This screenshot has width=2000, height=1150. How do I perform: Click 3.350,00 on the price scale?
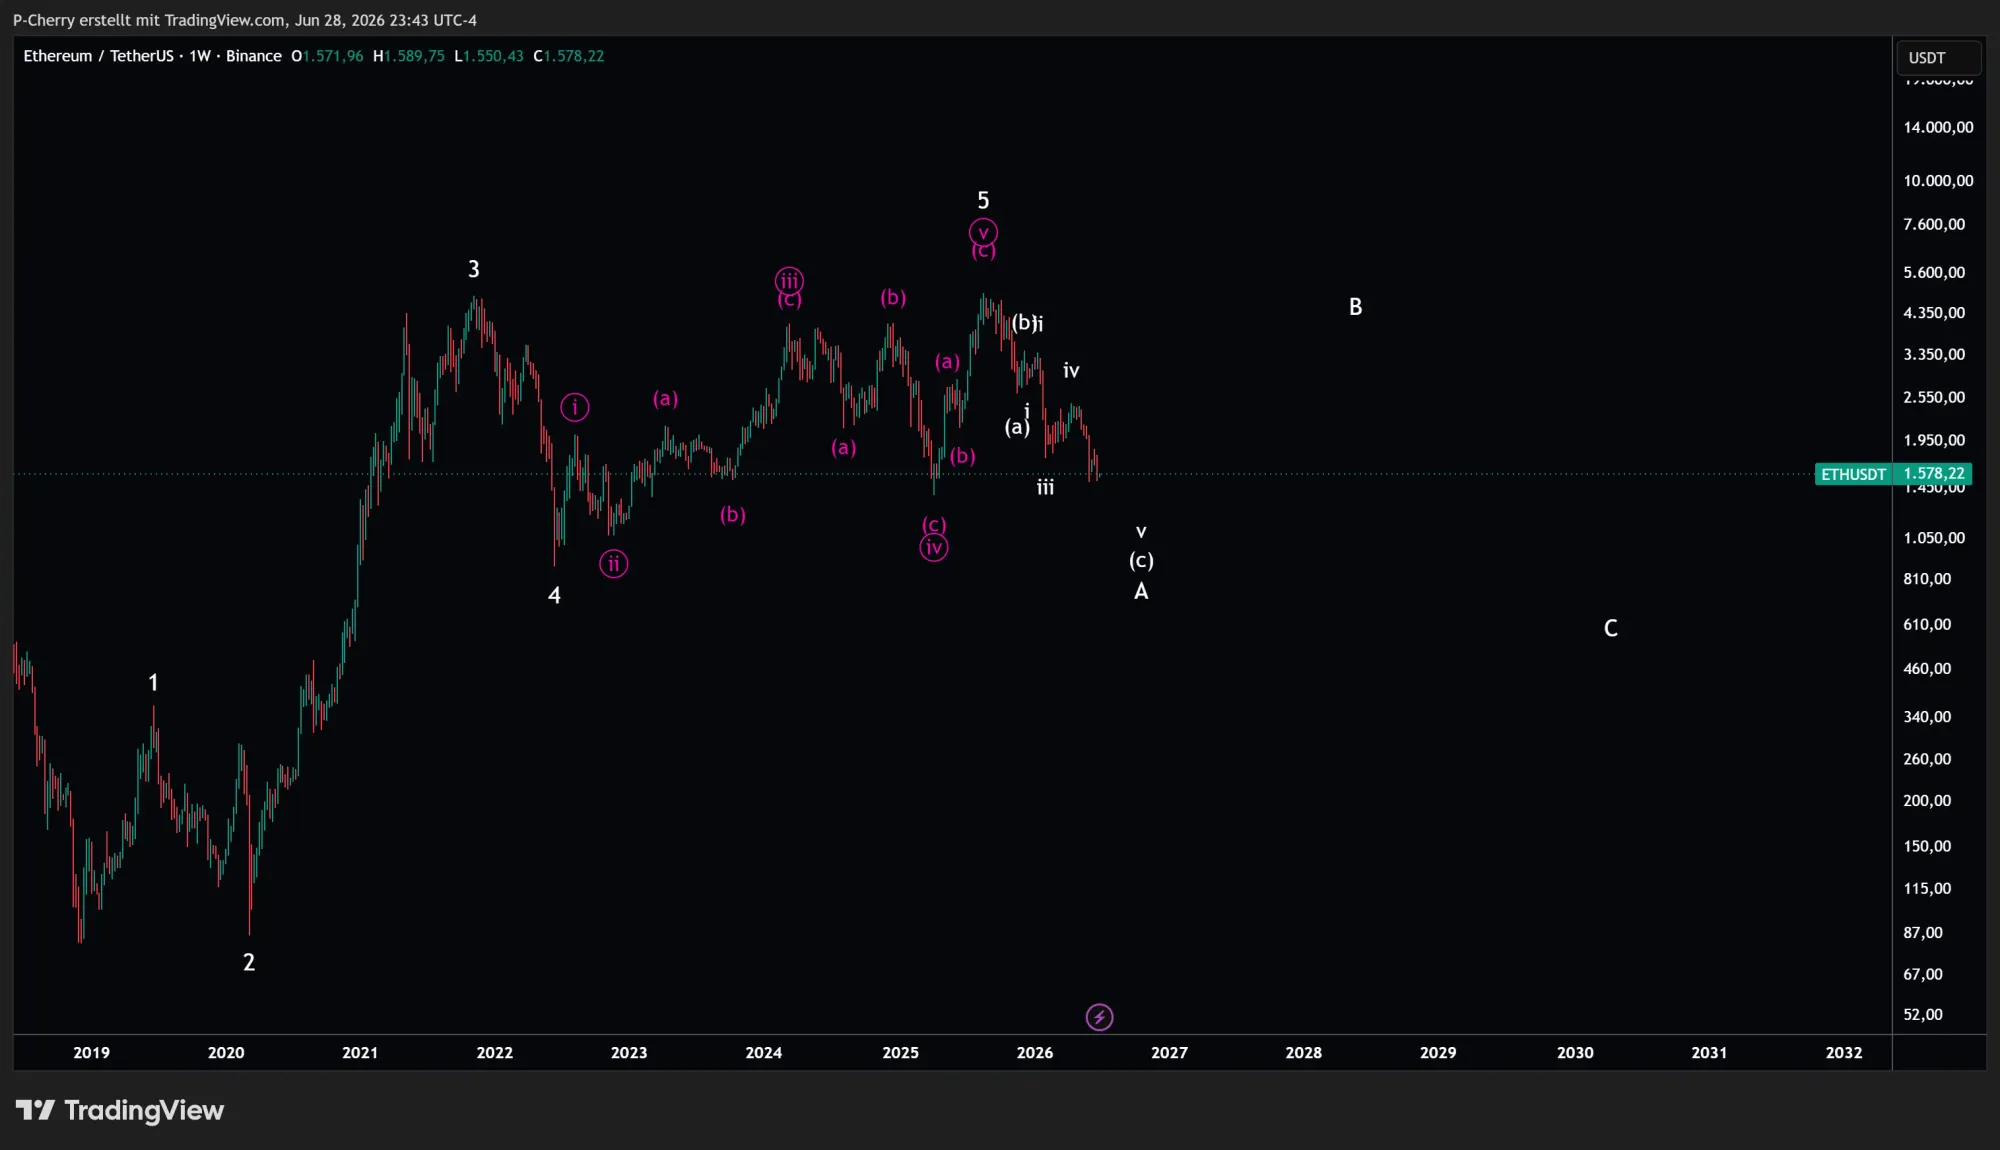(1934, 355)
